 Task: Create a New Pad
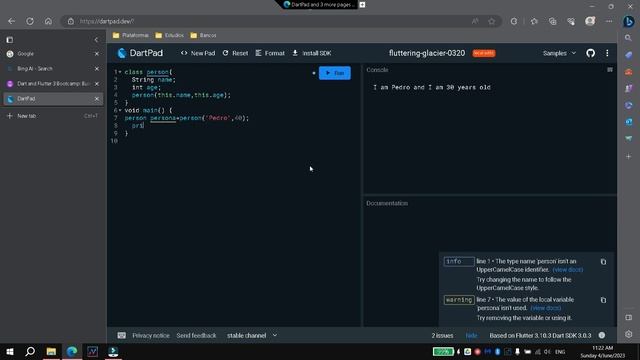(198, 53)
